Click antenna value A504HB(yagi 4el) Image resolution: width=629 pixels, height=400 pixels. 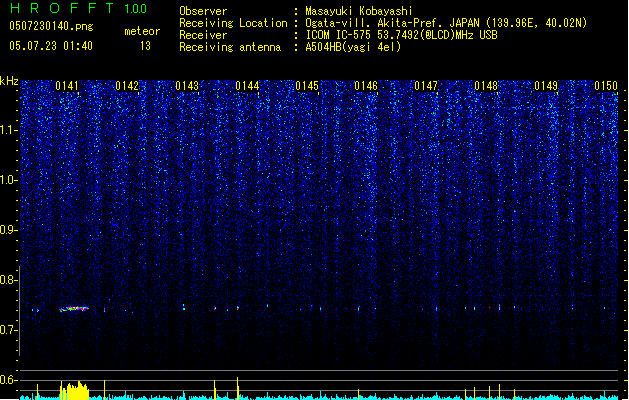pos(353,47)
